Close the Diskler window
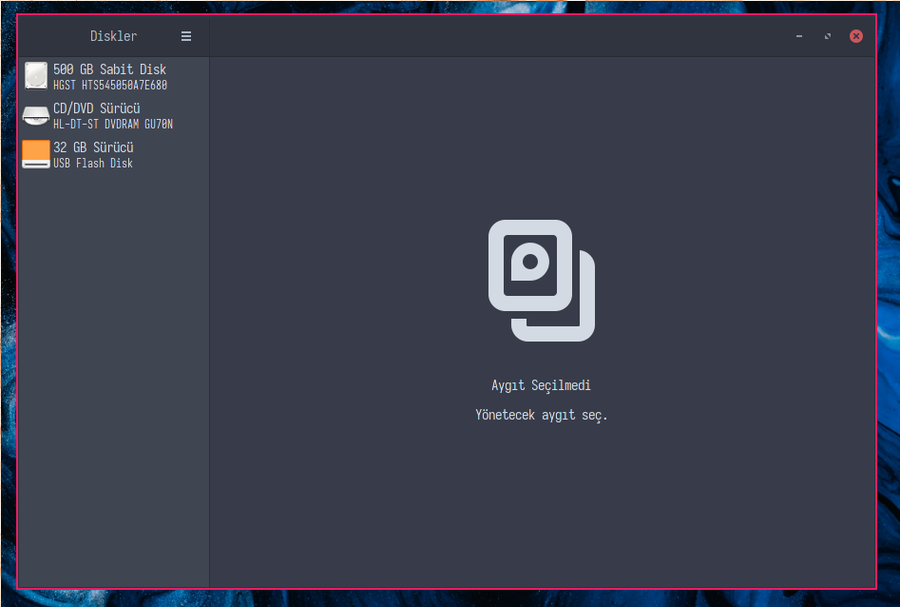 [x=856, y=36]
